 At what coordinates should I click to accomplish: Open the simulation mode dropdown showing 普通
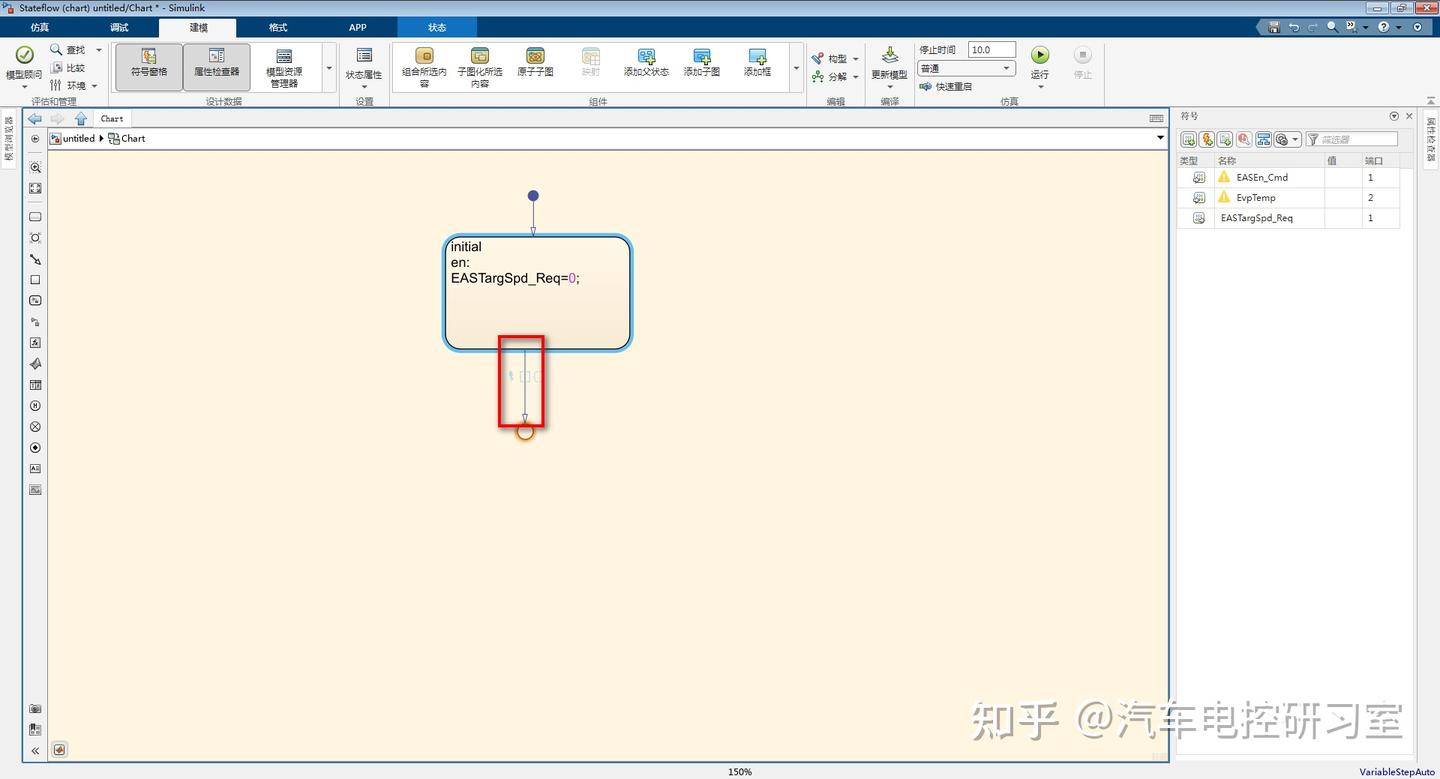tap(1007, 67)
